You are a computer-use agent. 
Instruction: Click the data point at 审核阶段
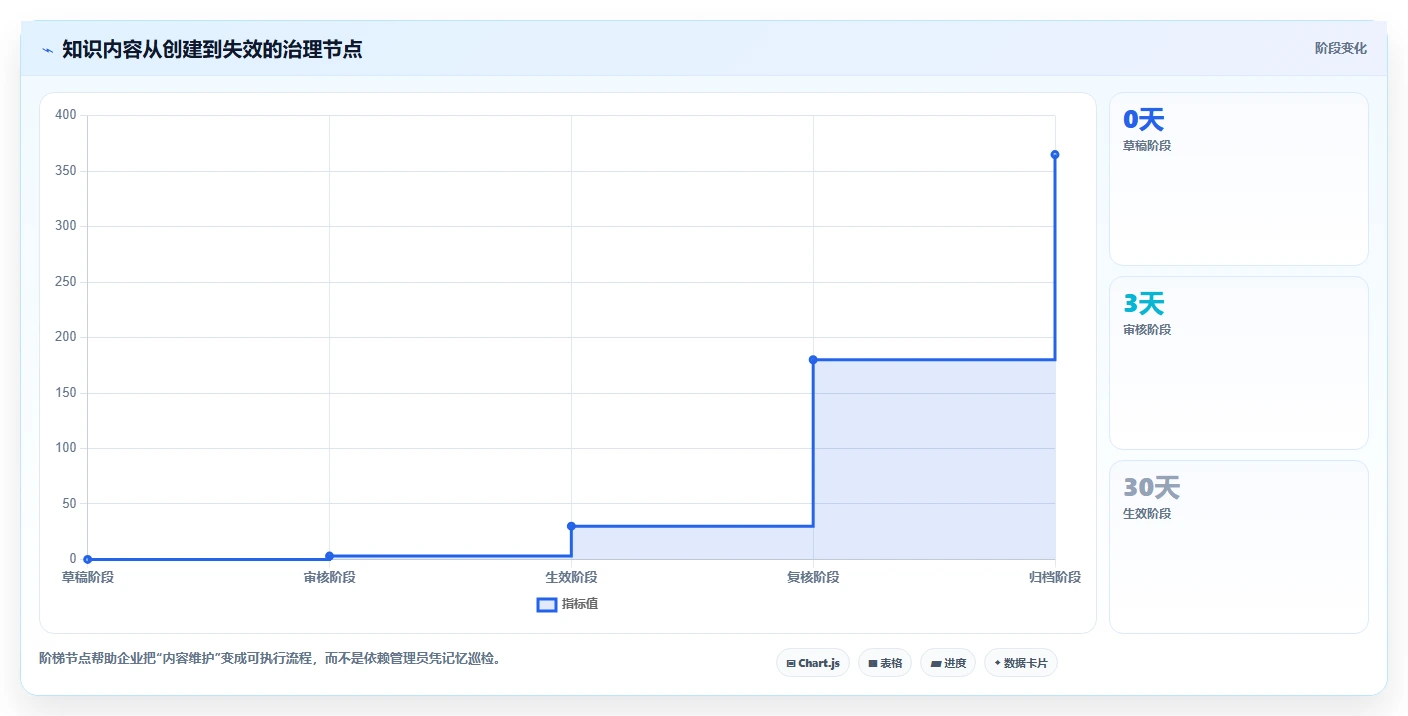[x=329, y=556]
